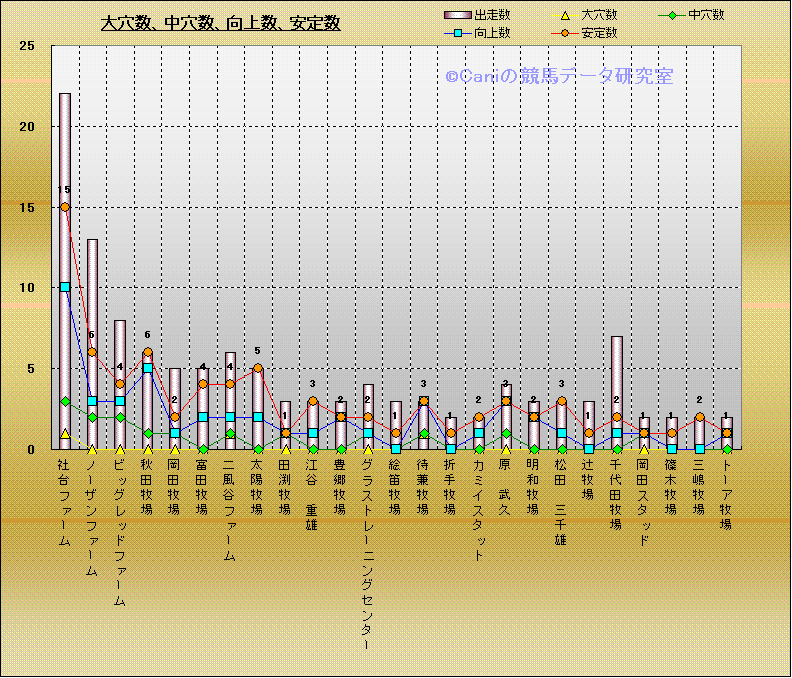Image resolution: width=792 pixels, height=678 pixels.
Task: Select orange 安定数 point for 社台ファーム
Action: click(x=65, y=207)
